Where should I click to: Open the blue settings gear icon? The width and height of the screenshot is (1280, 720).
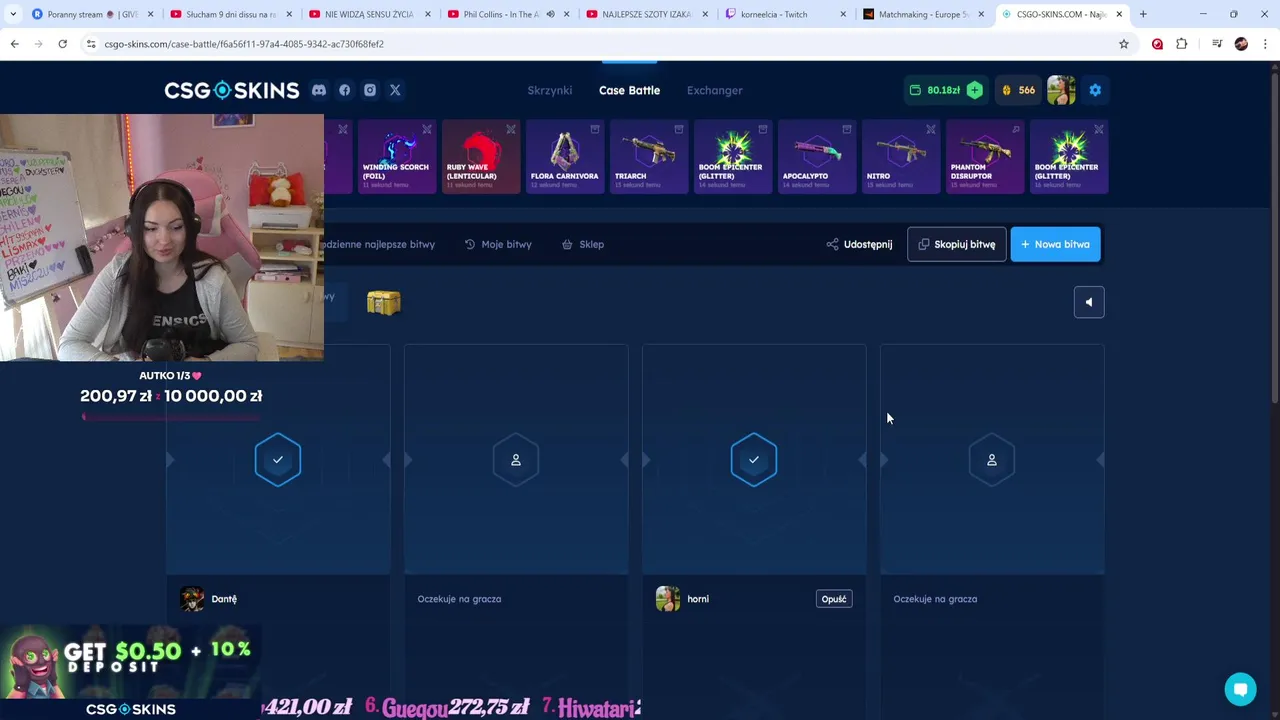point(1095,90)
